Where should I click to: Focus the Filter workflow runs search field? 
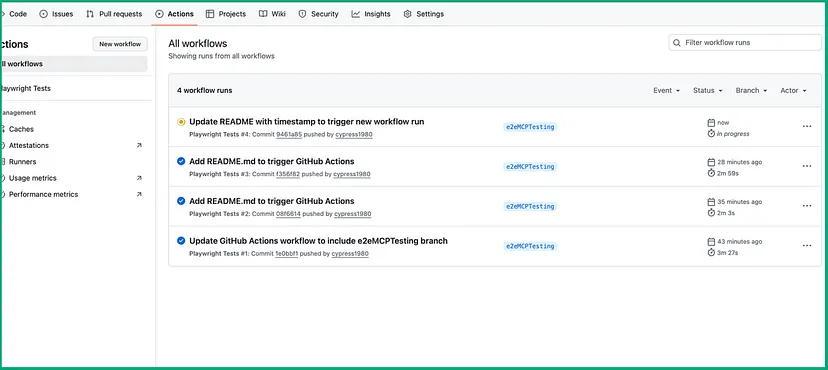coord(745,43)
